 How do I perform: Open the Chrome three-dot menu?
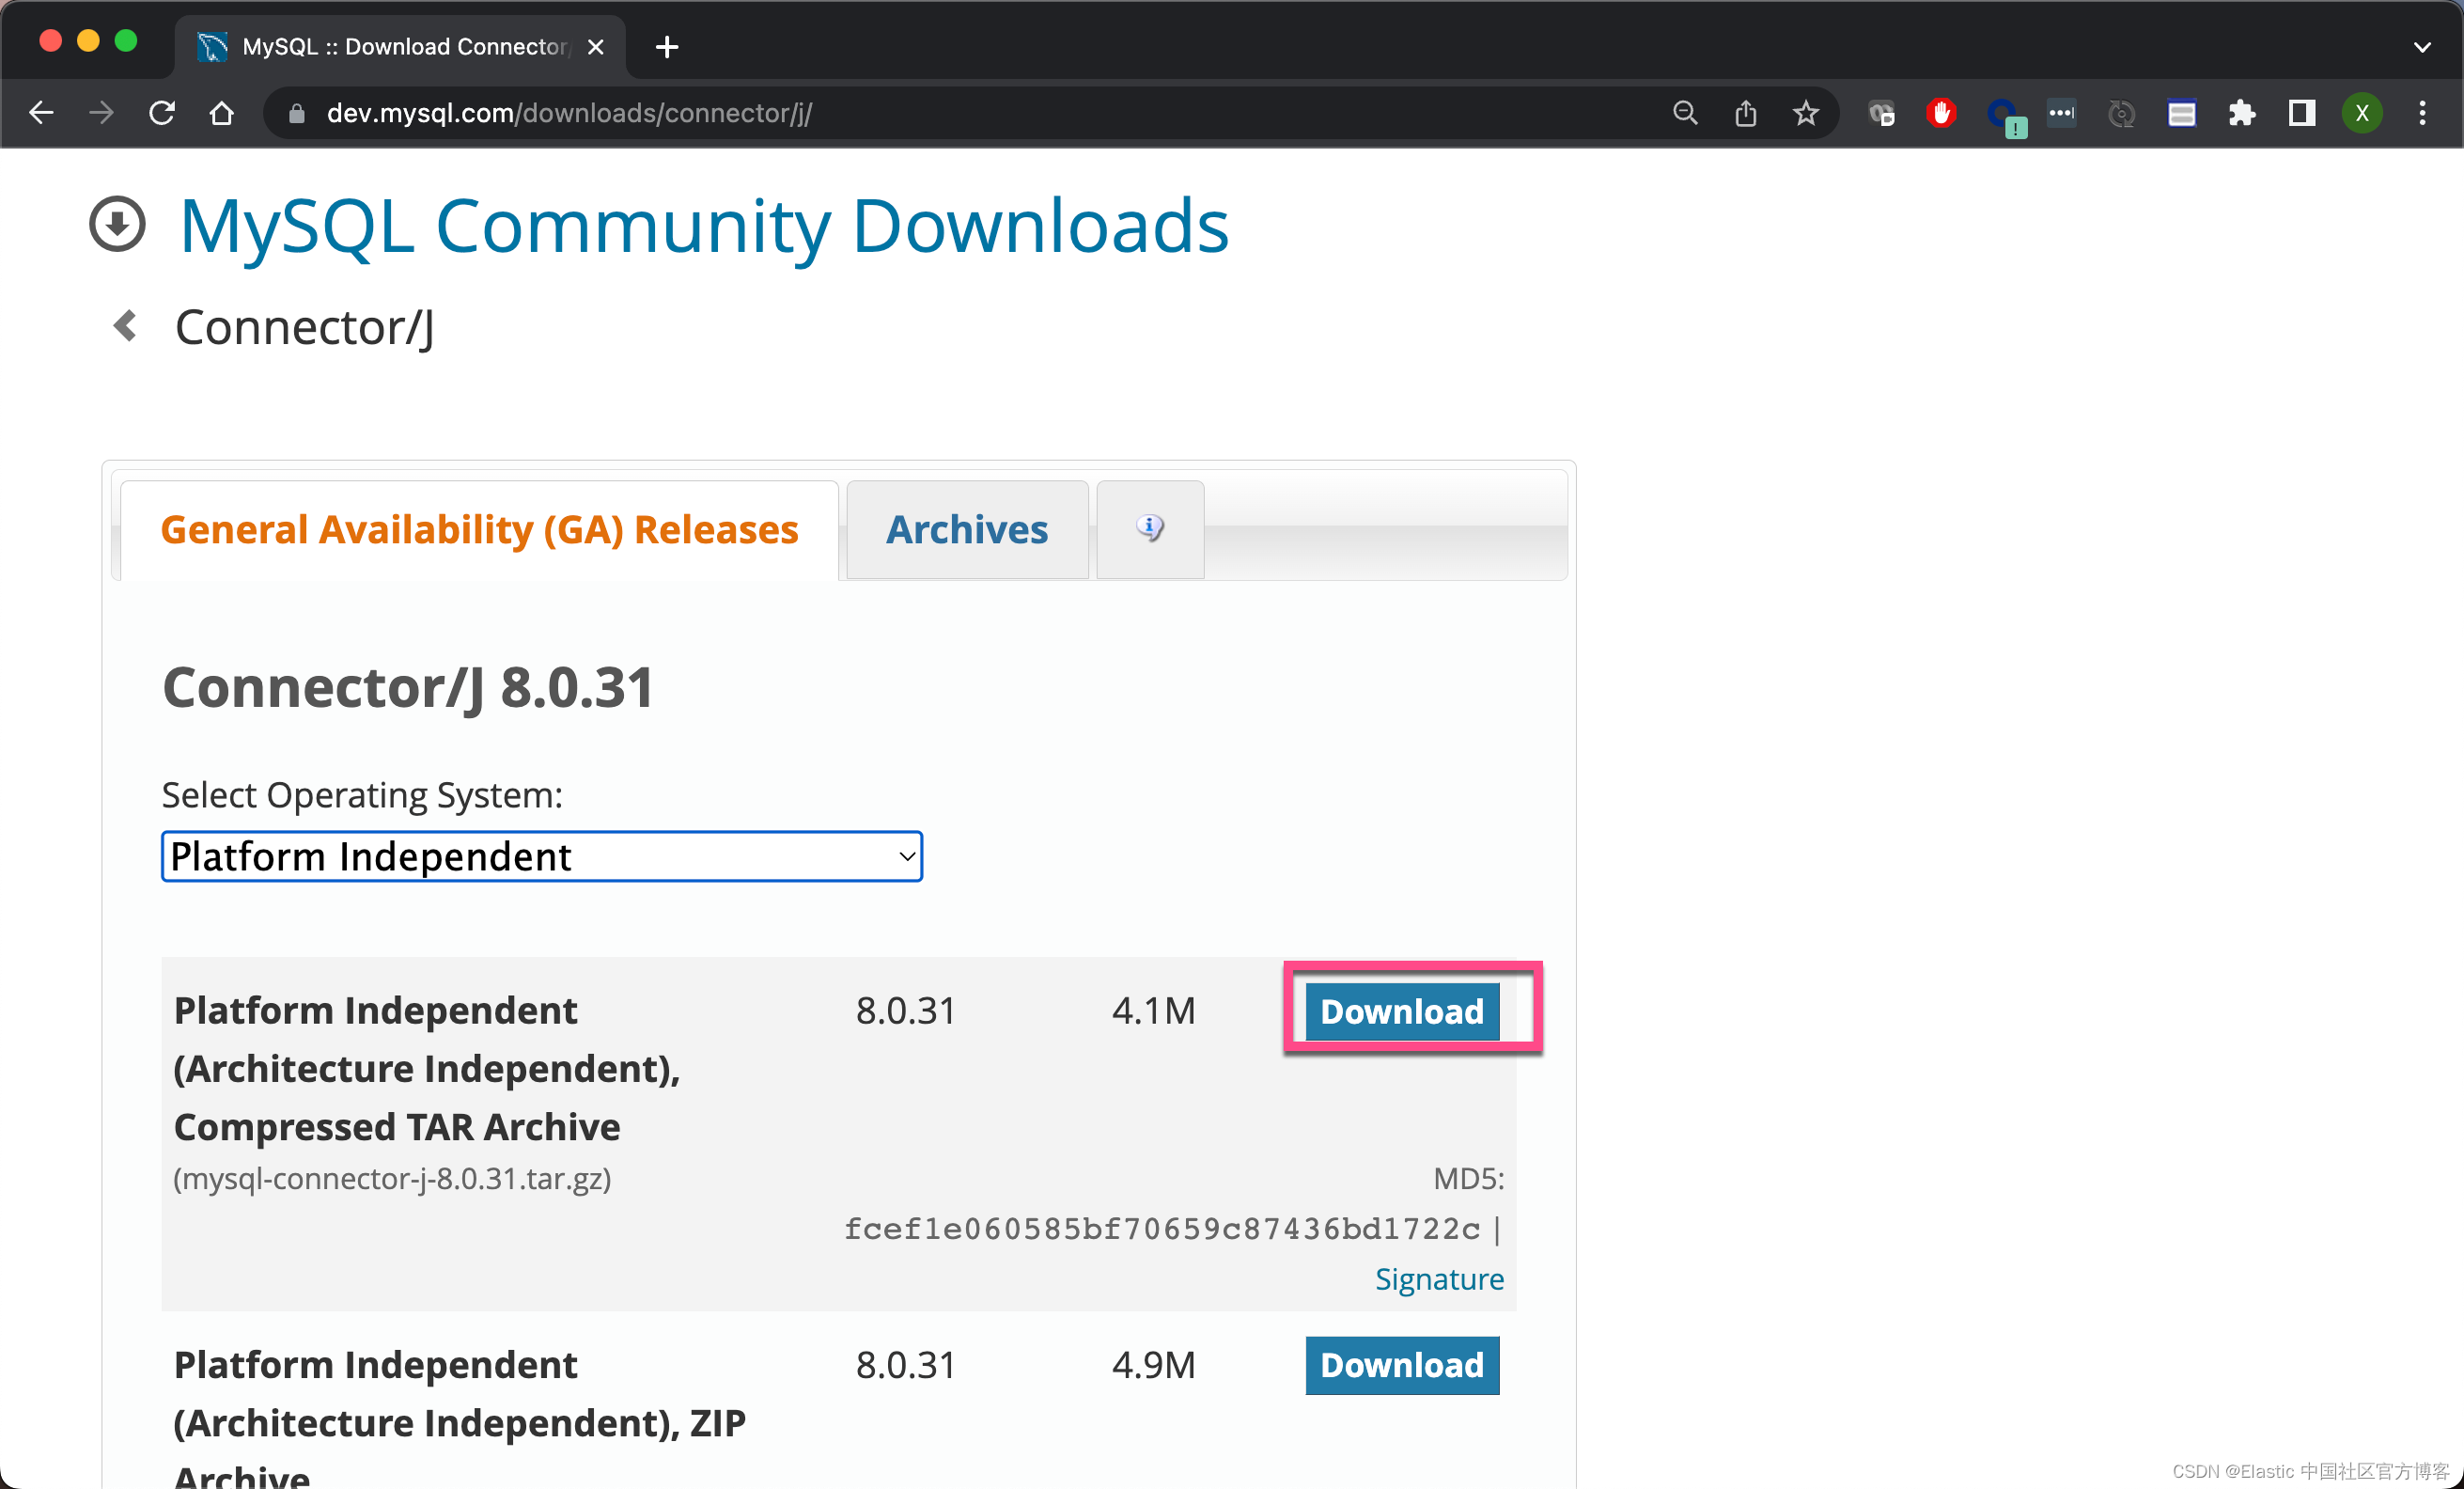point(2422,113)
